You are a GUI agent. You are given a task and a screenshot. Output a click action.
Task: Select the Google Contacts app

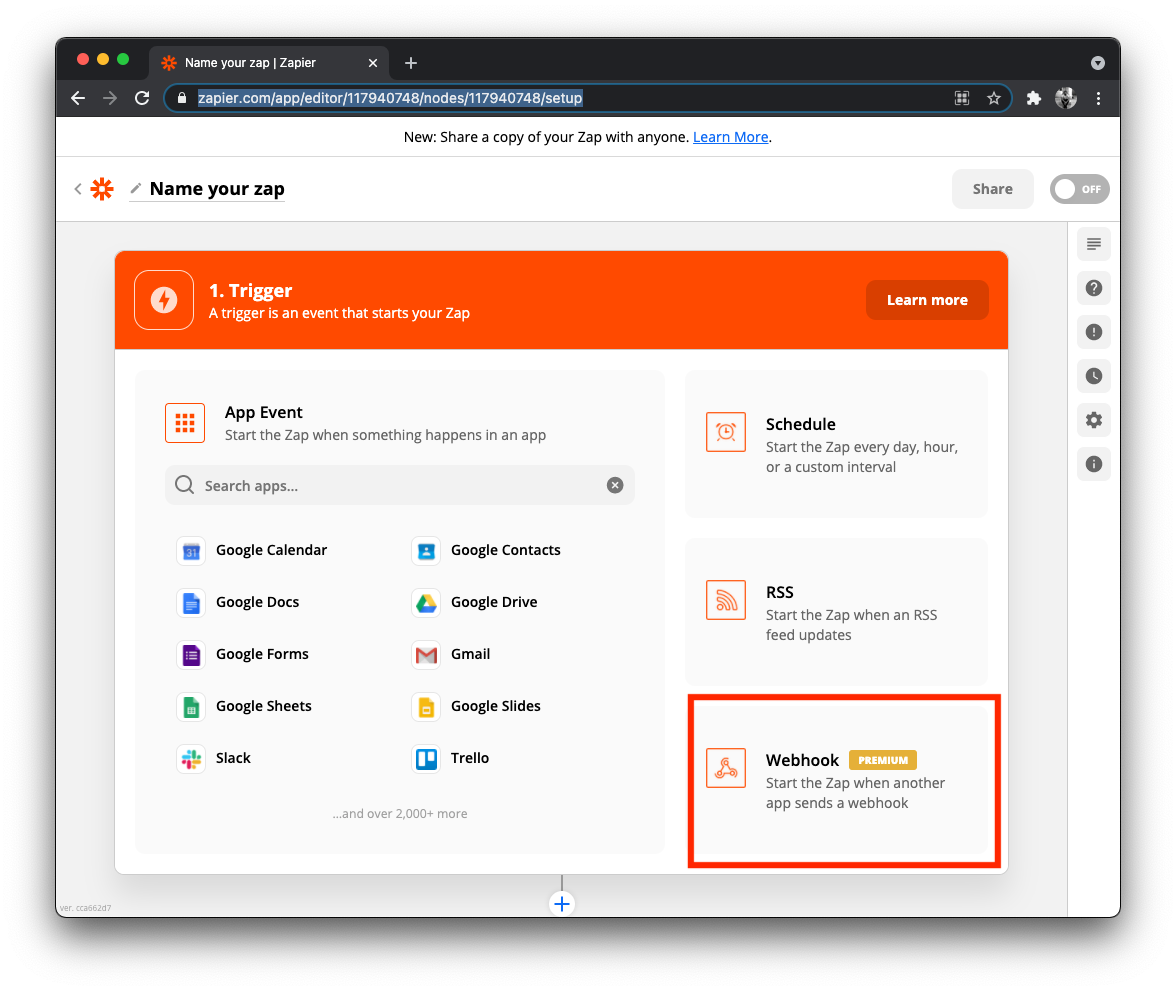(486, 551)
